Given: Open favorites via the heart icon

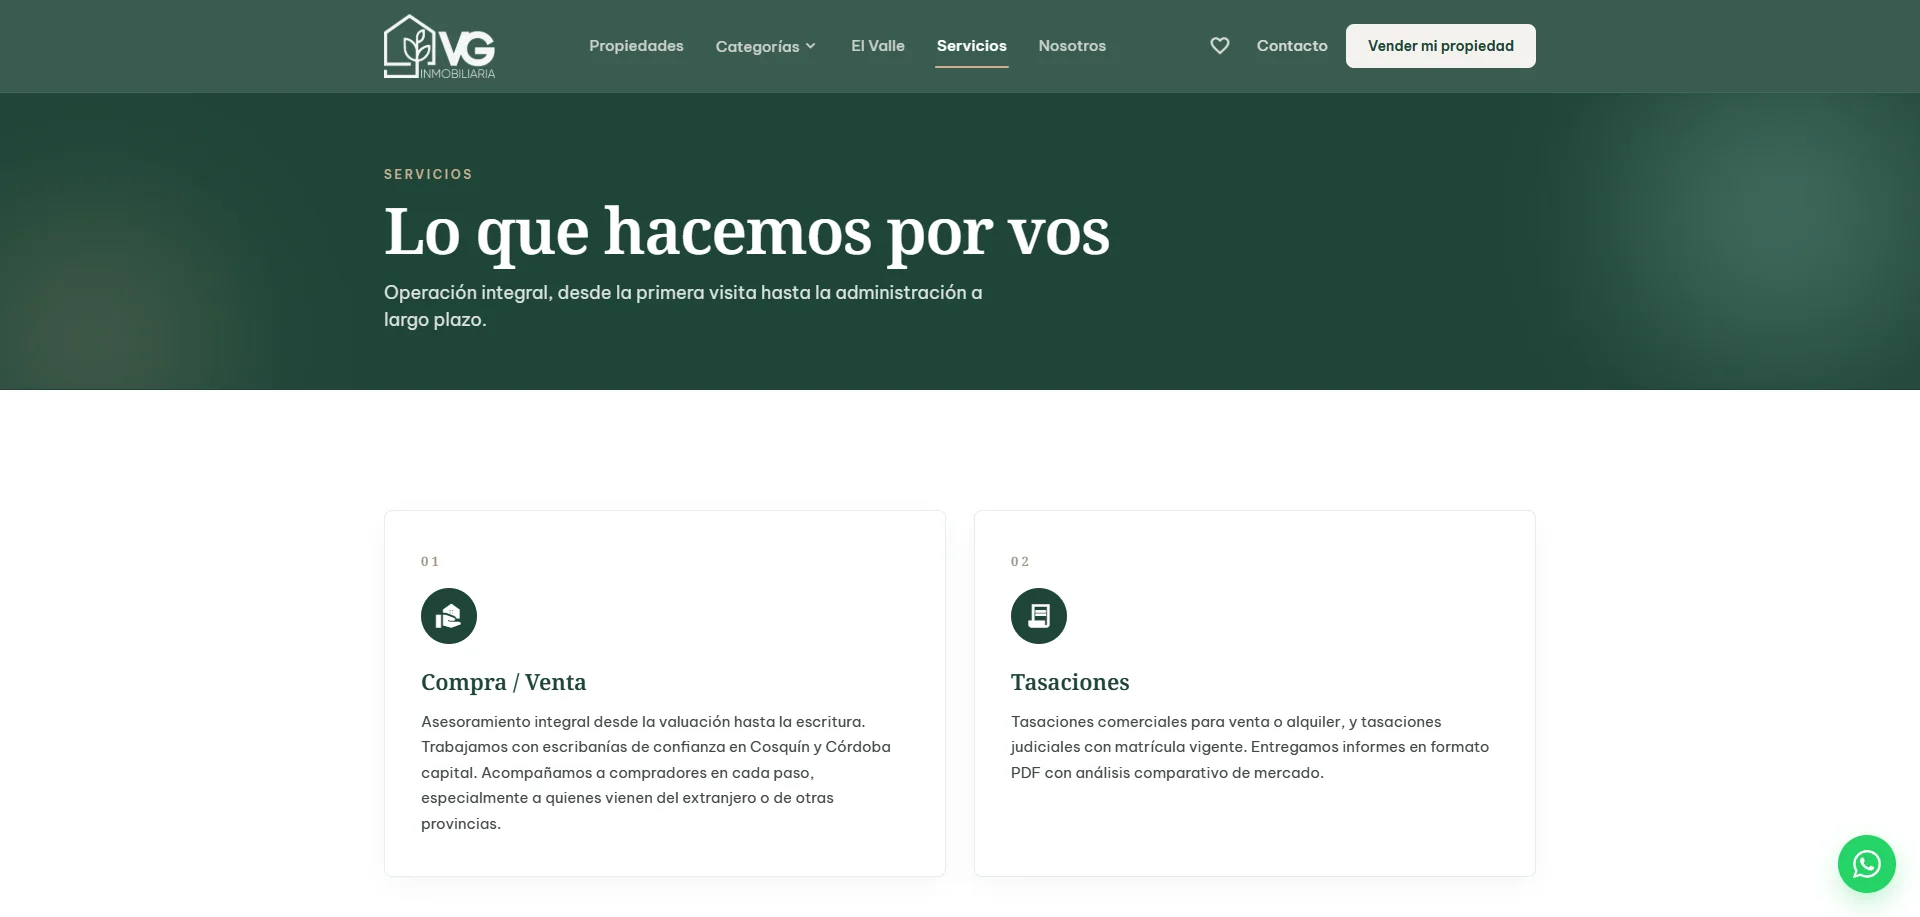Looking at the screenshot, I should 1219,46.
